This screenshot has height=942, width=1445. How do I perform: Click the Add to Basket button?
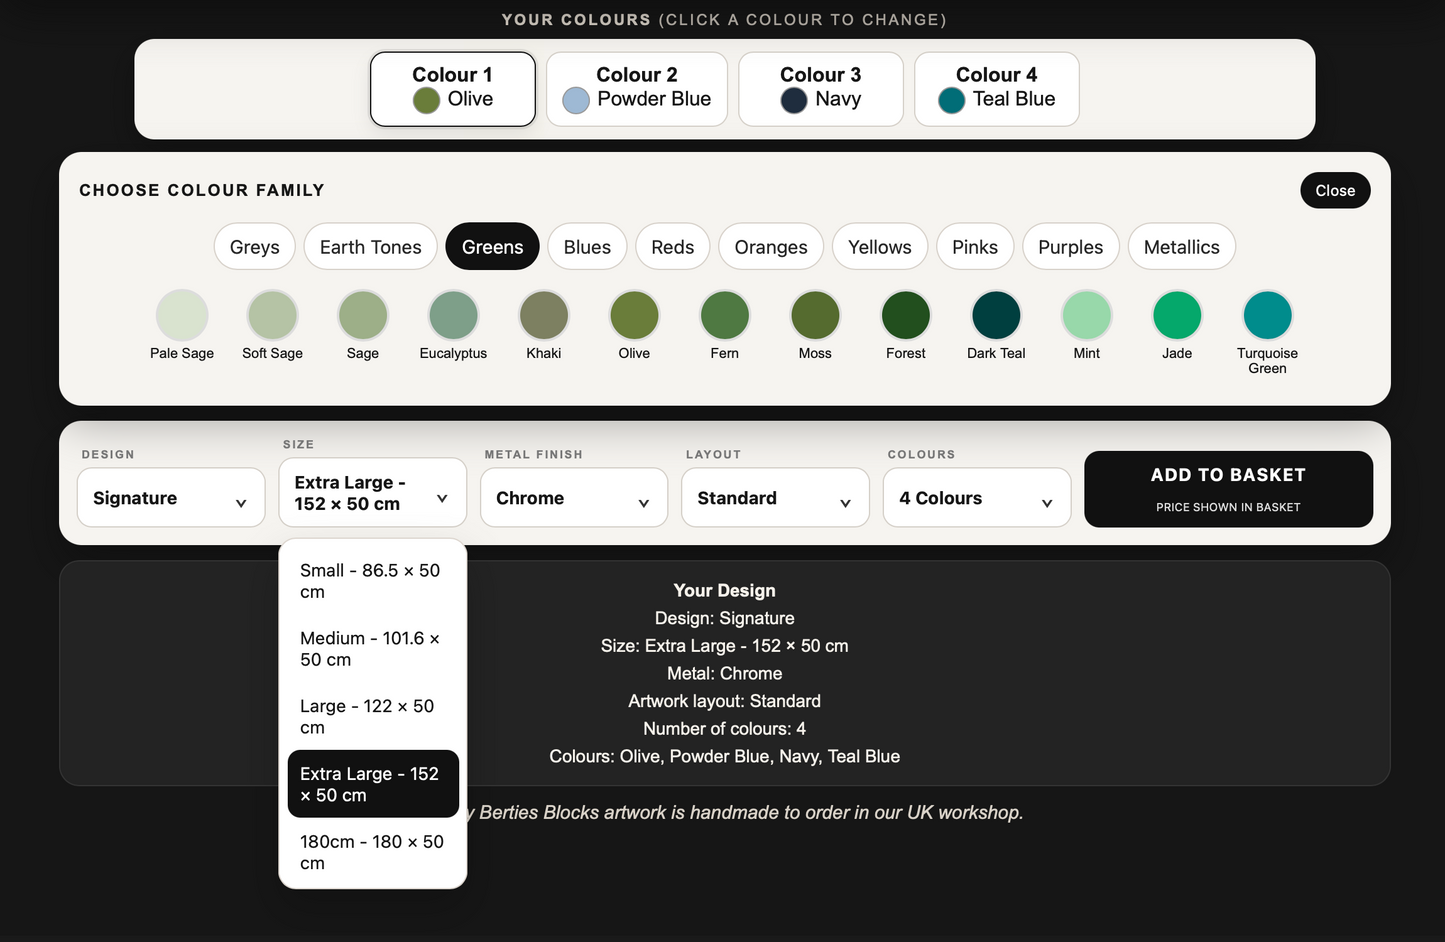(1228, 489)
